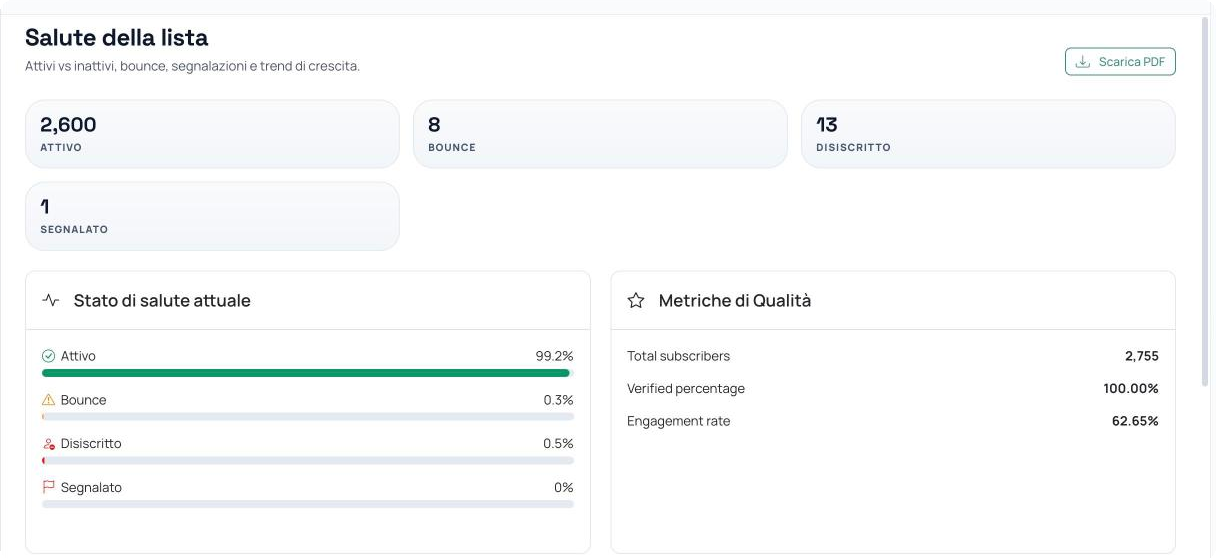Click the green Attivo progress bar
1216x560 pixels.
click(306, 373)
